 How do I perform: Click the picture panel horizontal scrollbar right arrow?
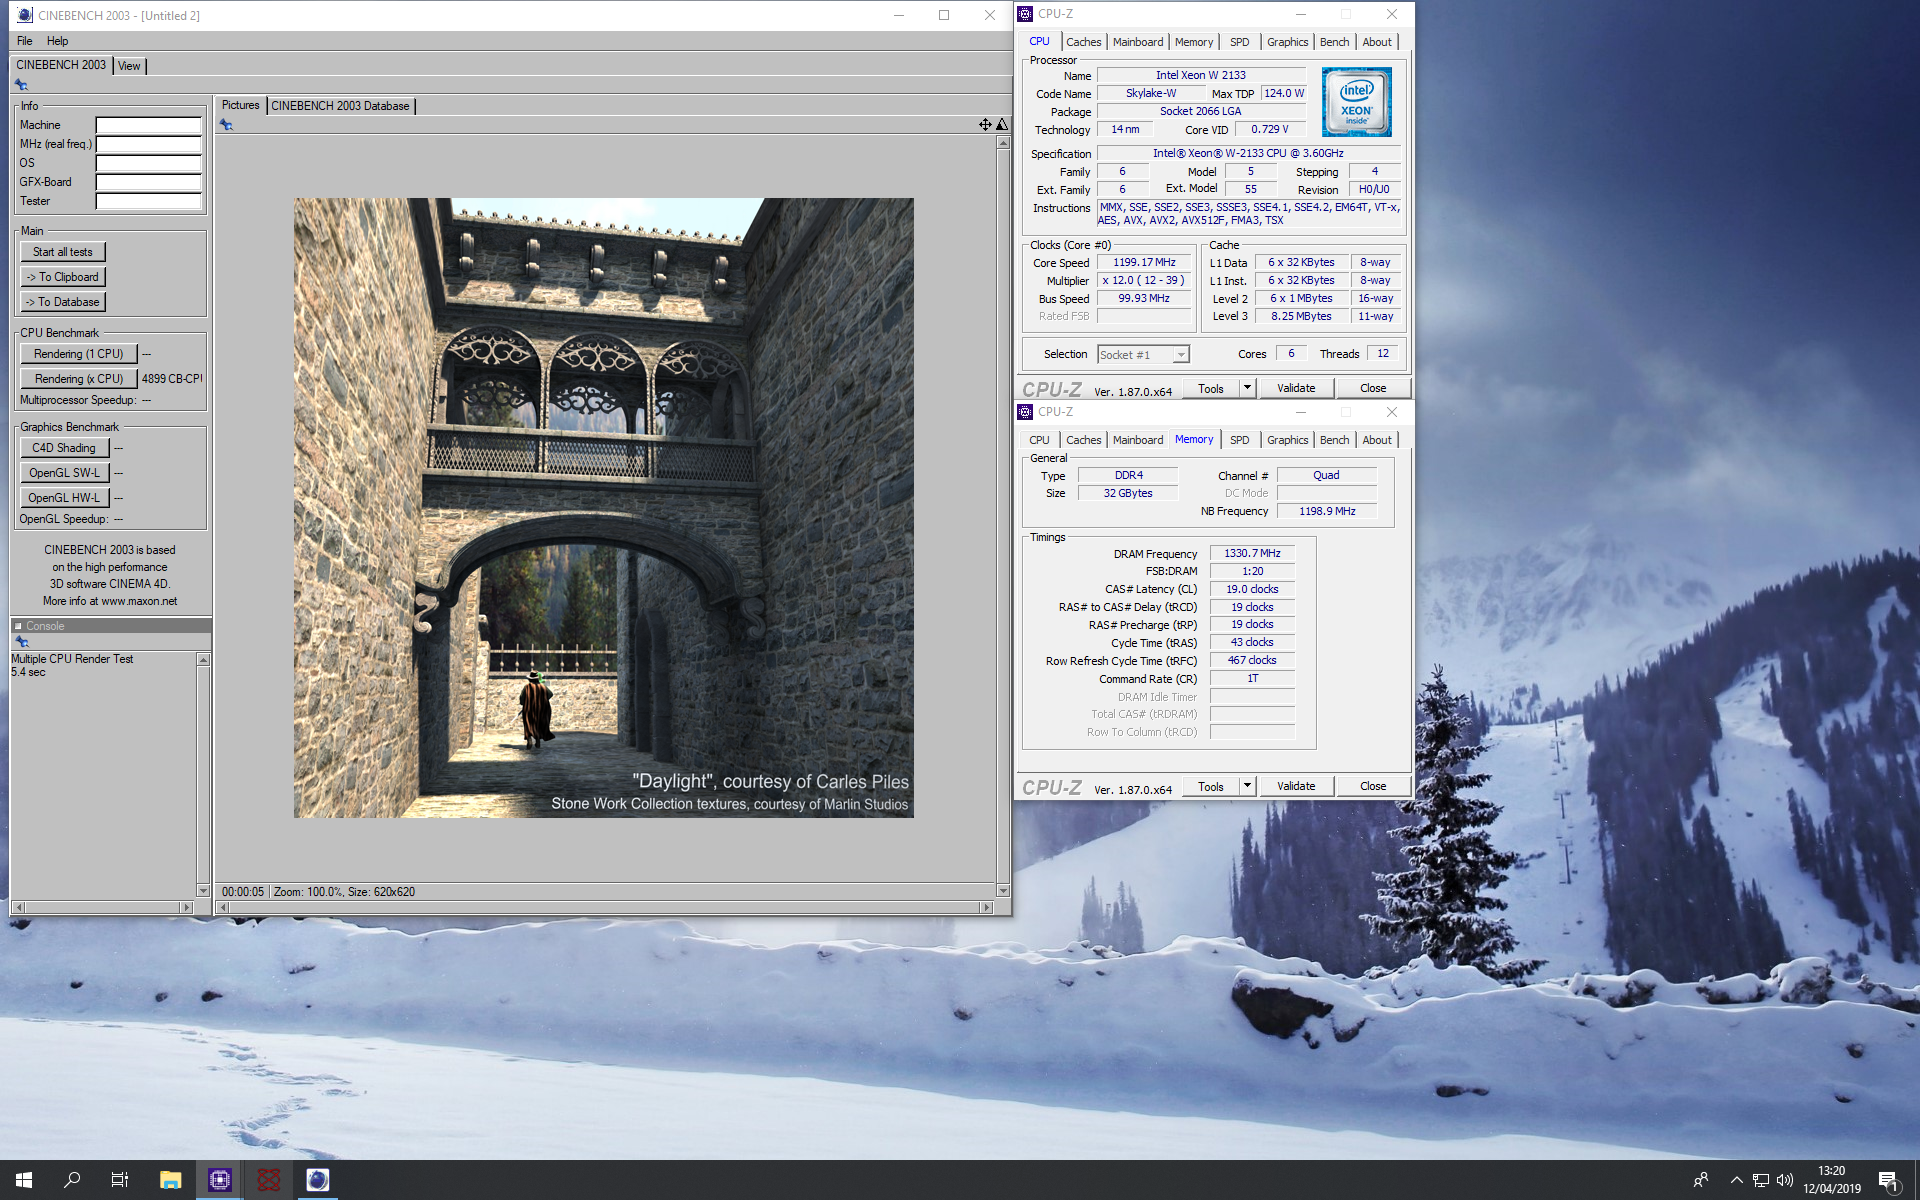coord(987,908)
